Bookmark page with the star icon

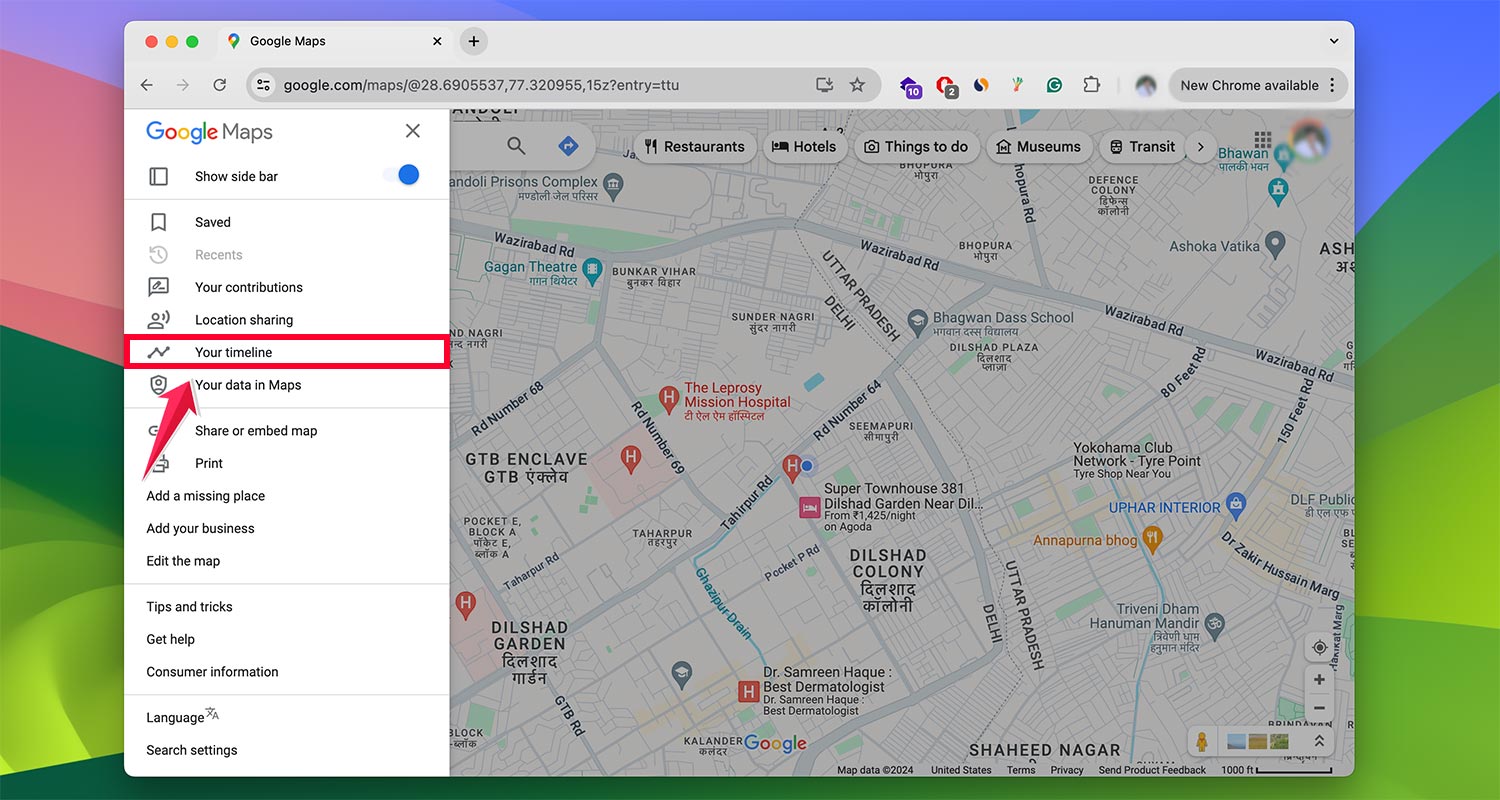pos(857,85)
